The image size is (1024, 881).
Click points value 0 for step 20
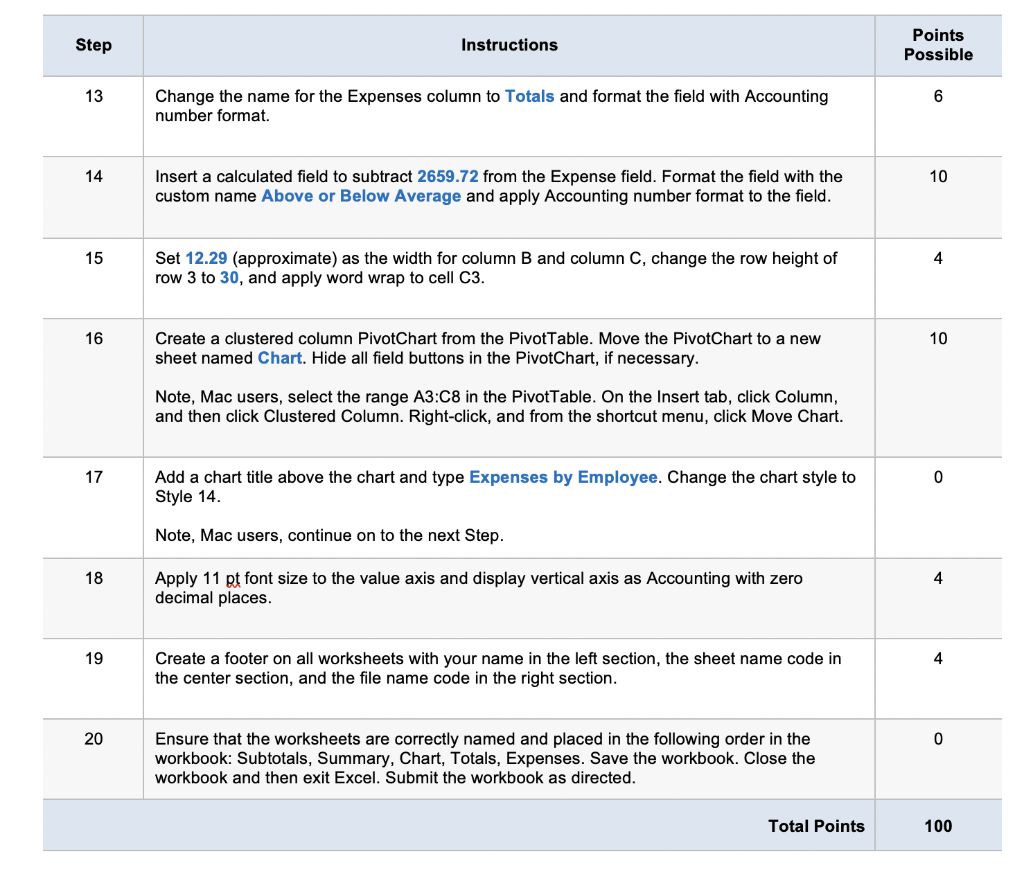[938, 739]
